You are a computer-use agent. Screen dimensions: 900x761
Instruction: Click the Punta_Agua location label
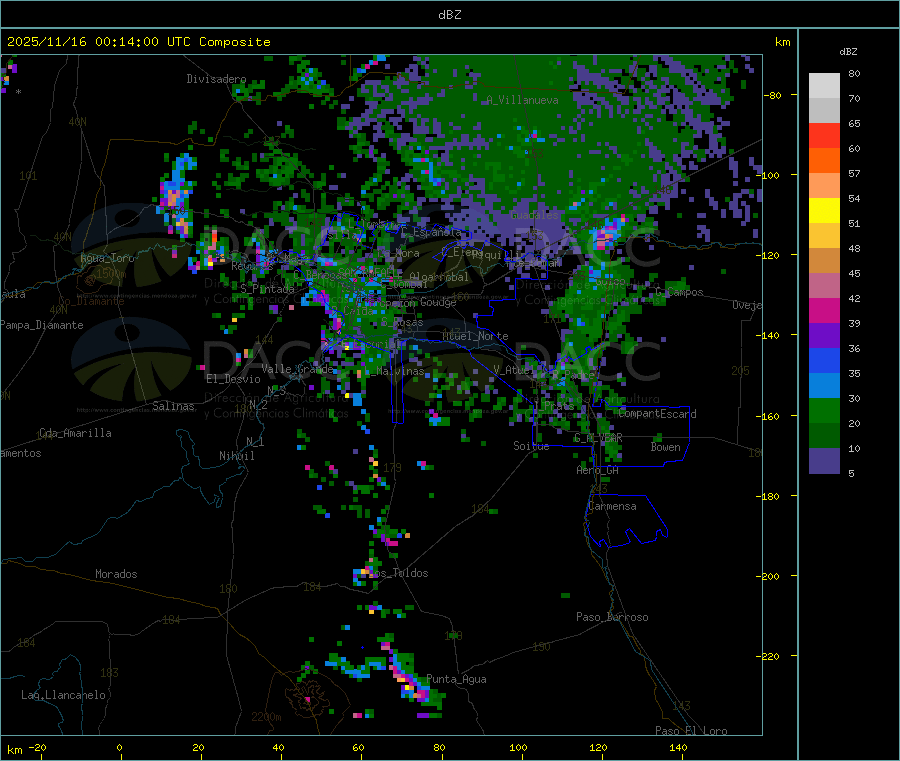click(456, 680)
